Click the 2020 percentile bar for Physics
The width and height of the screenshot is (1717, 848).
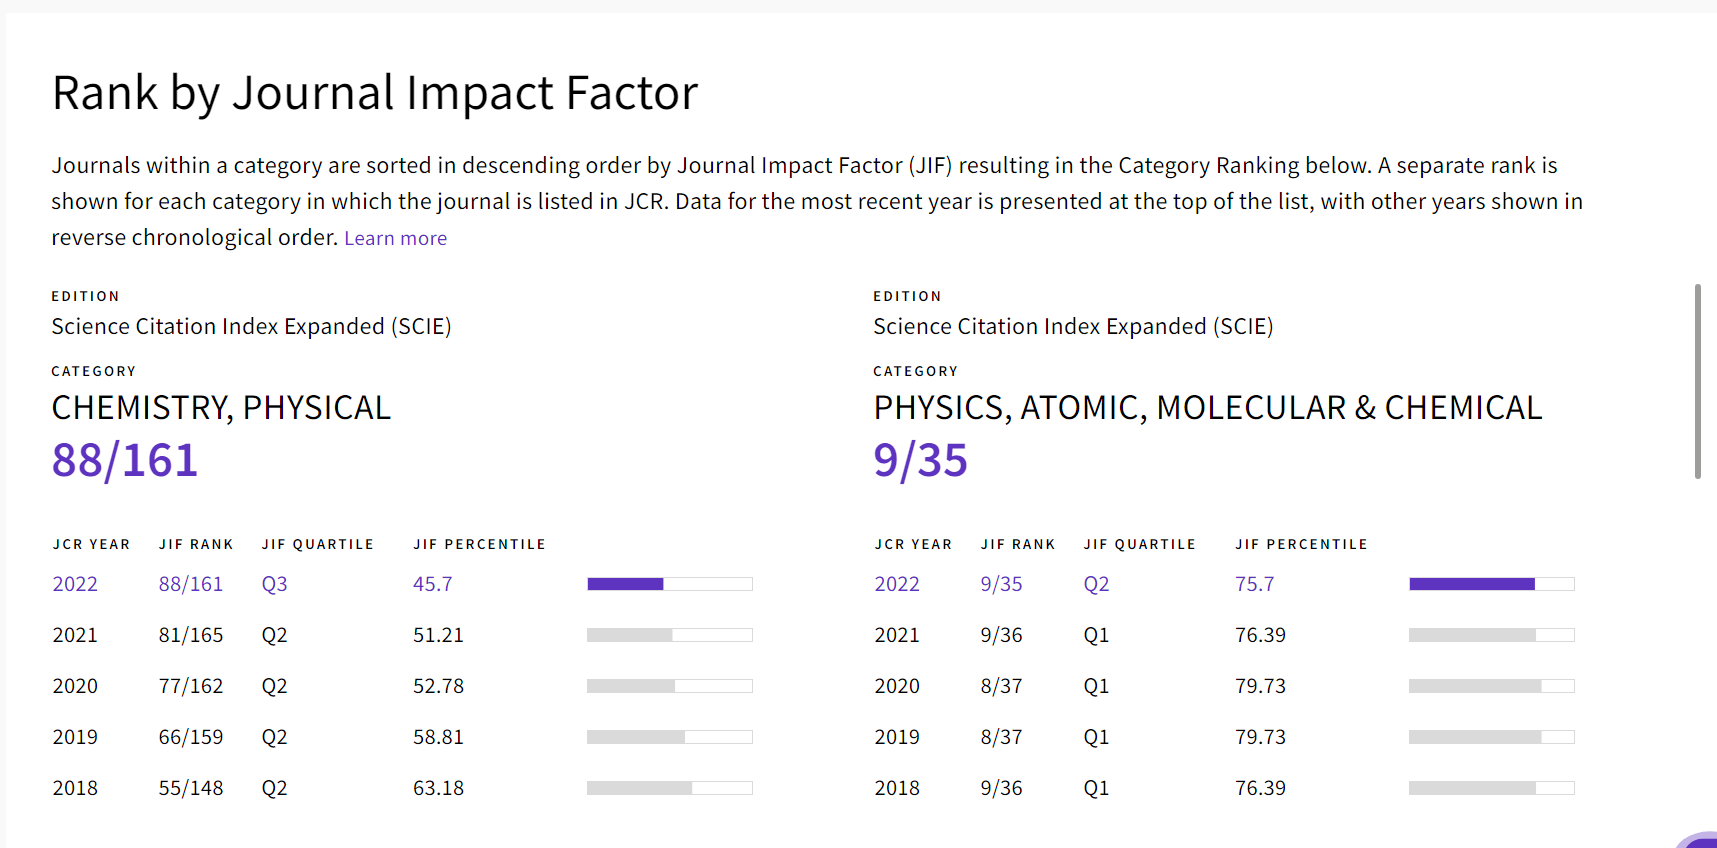pyautogui.click(x=1492, y=686)
